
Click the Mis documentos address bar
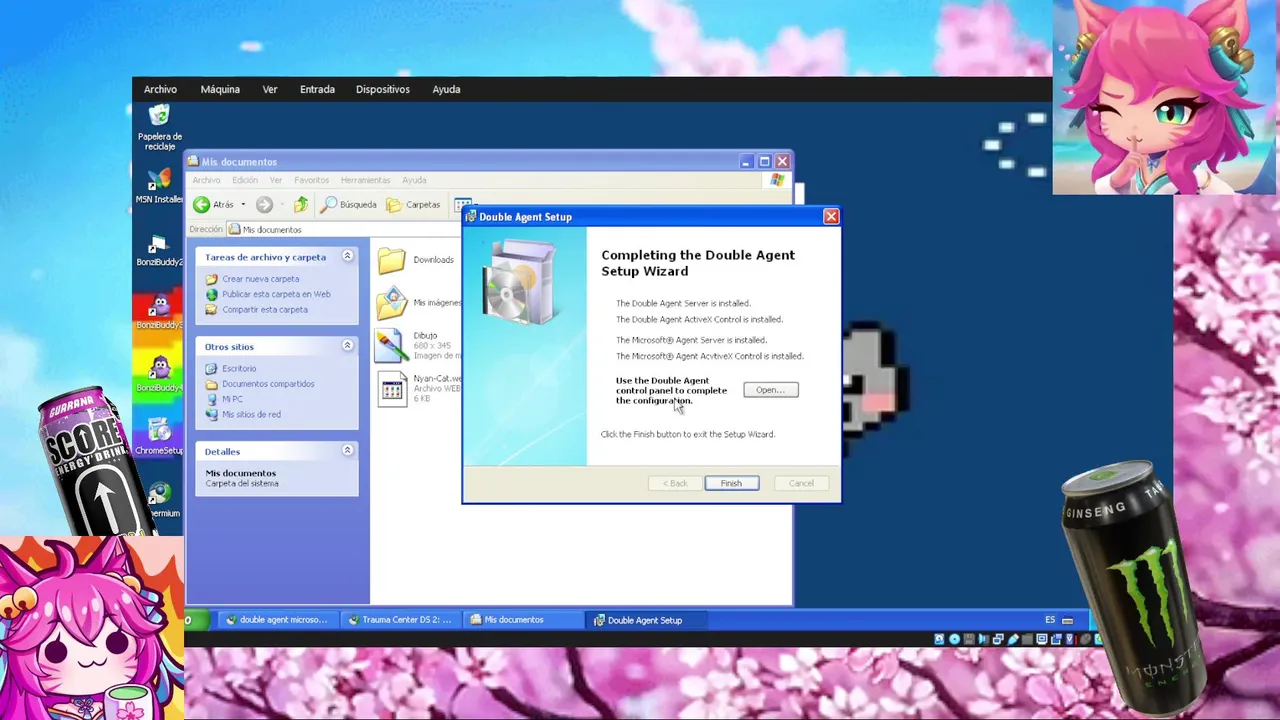(346, 229)
